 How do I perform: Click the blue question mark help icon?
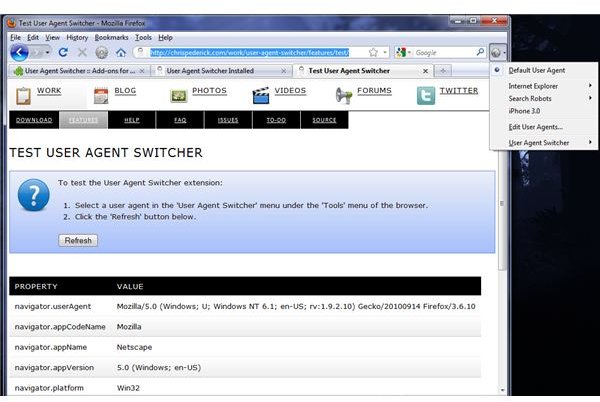pos(34,195)
